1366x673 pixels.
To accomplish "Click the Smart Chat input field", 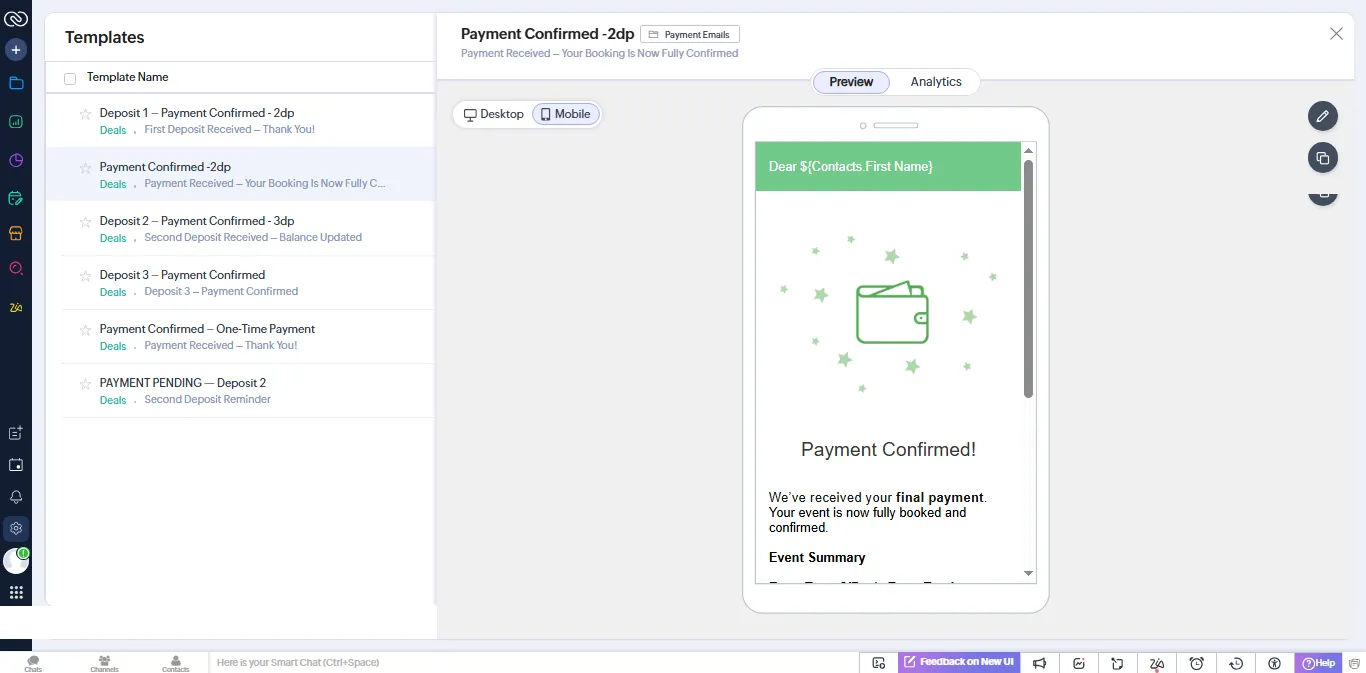I will tap(533, 663).
